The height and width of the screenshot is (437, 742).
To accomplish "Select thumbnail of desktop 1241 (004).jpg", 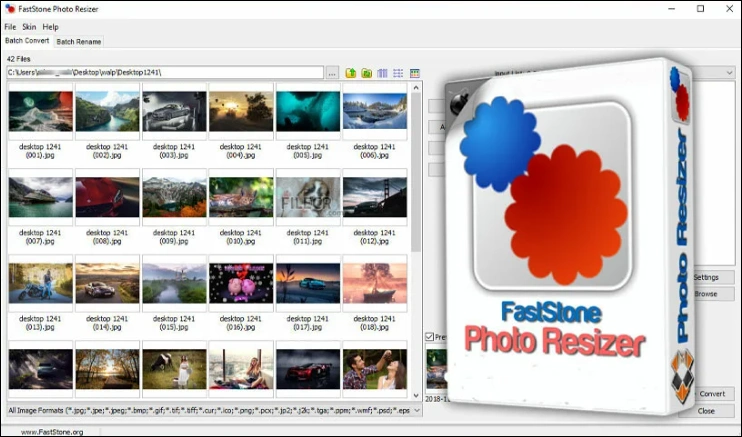I will (241, 111).
